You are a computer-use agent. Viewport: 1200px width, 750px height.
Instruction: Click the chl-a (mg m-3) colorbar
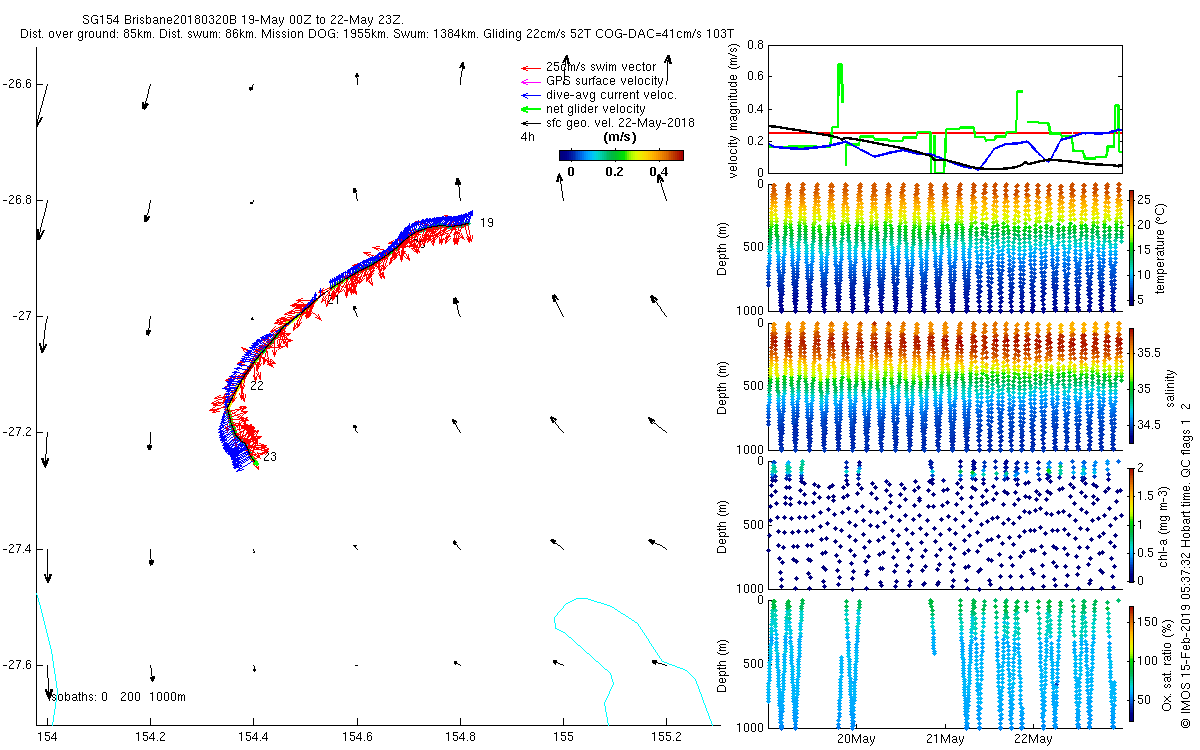1131,523
